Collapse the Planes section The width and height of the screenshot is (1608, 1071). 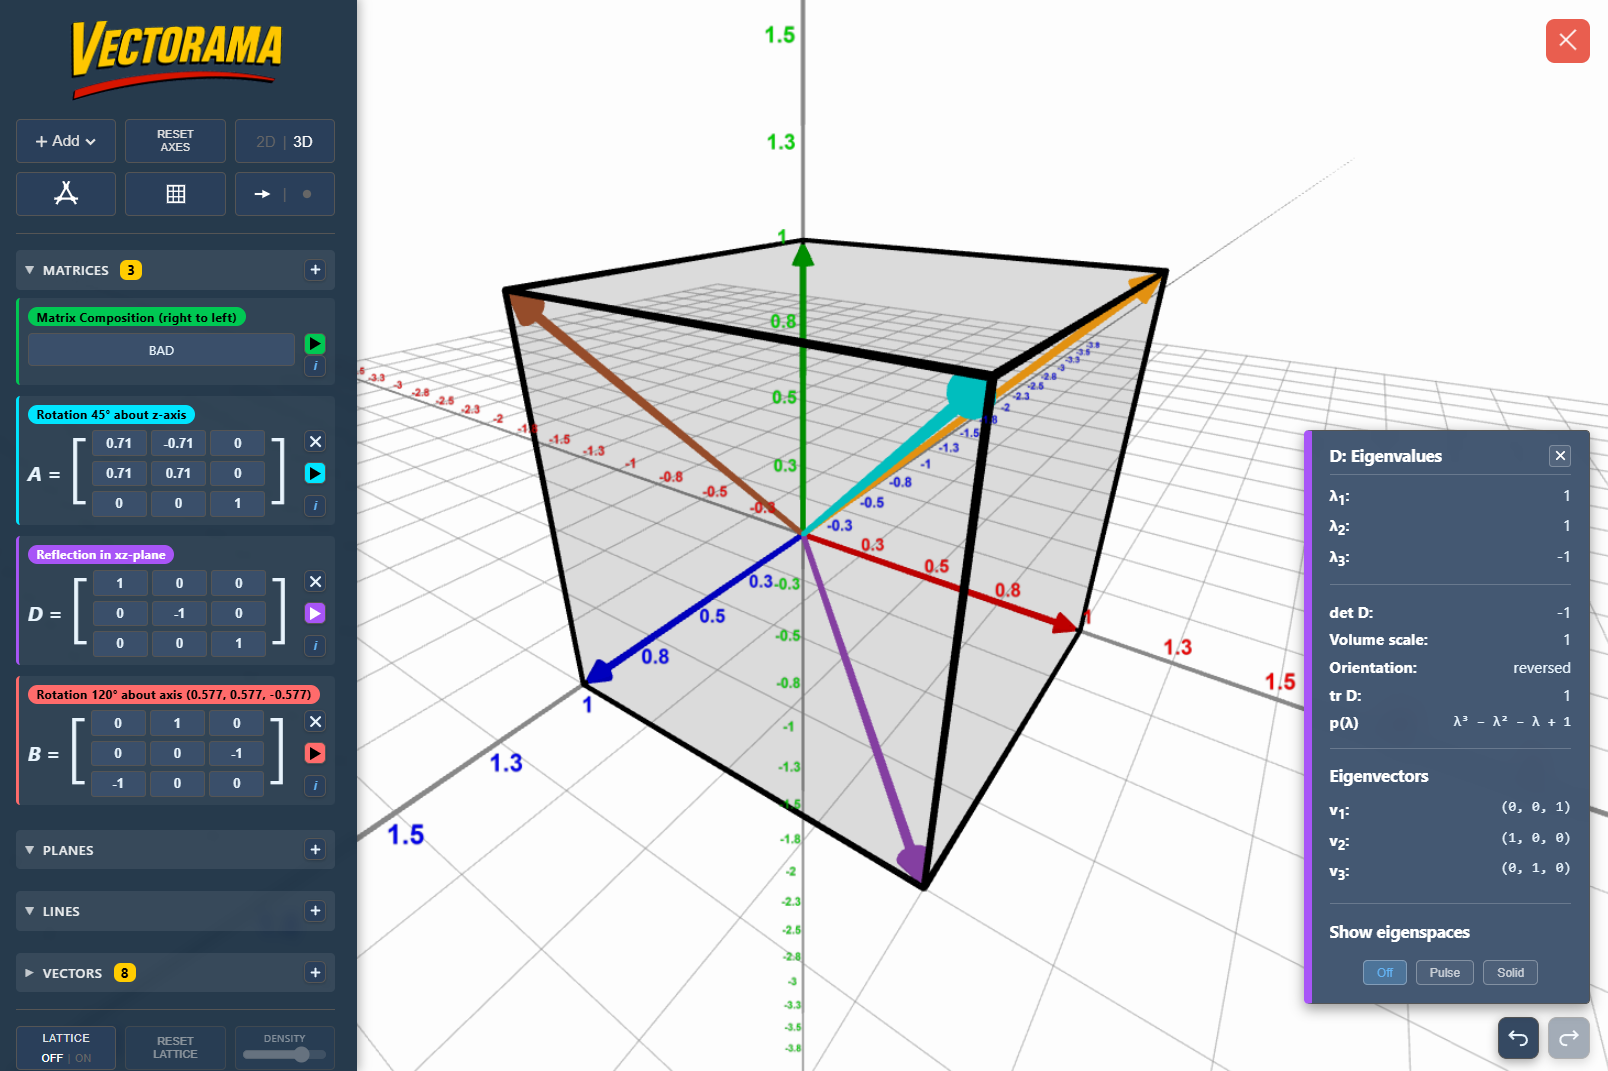[x=30, y=850]
